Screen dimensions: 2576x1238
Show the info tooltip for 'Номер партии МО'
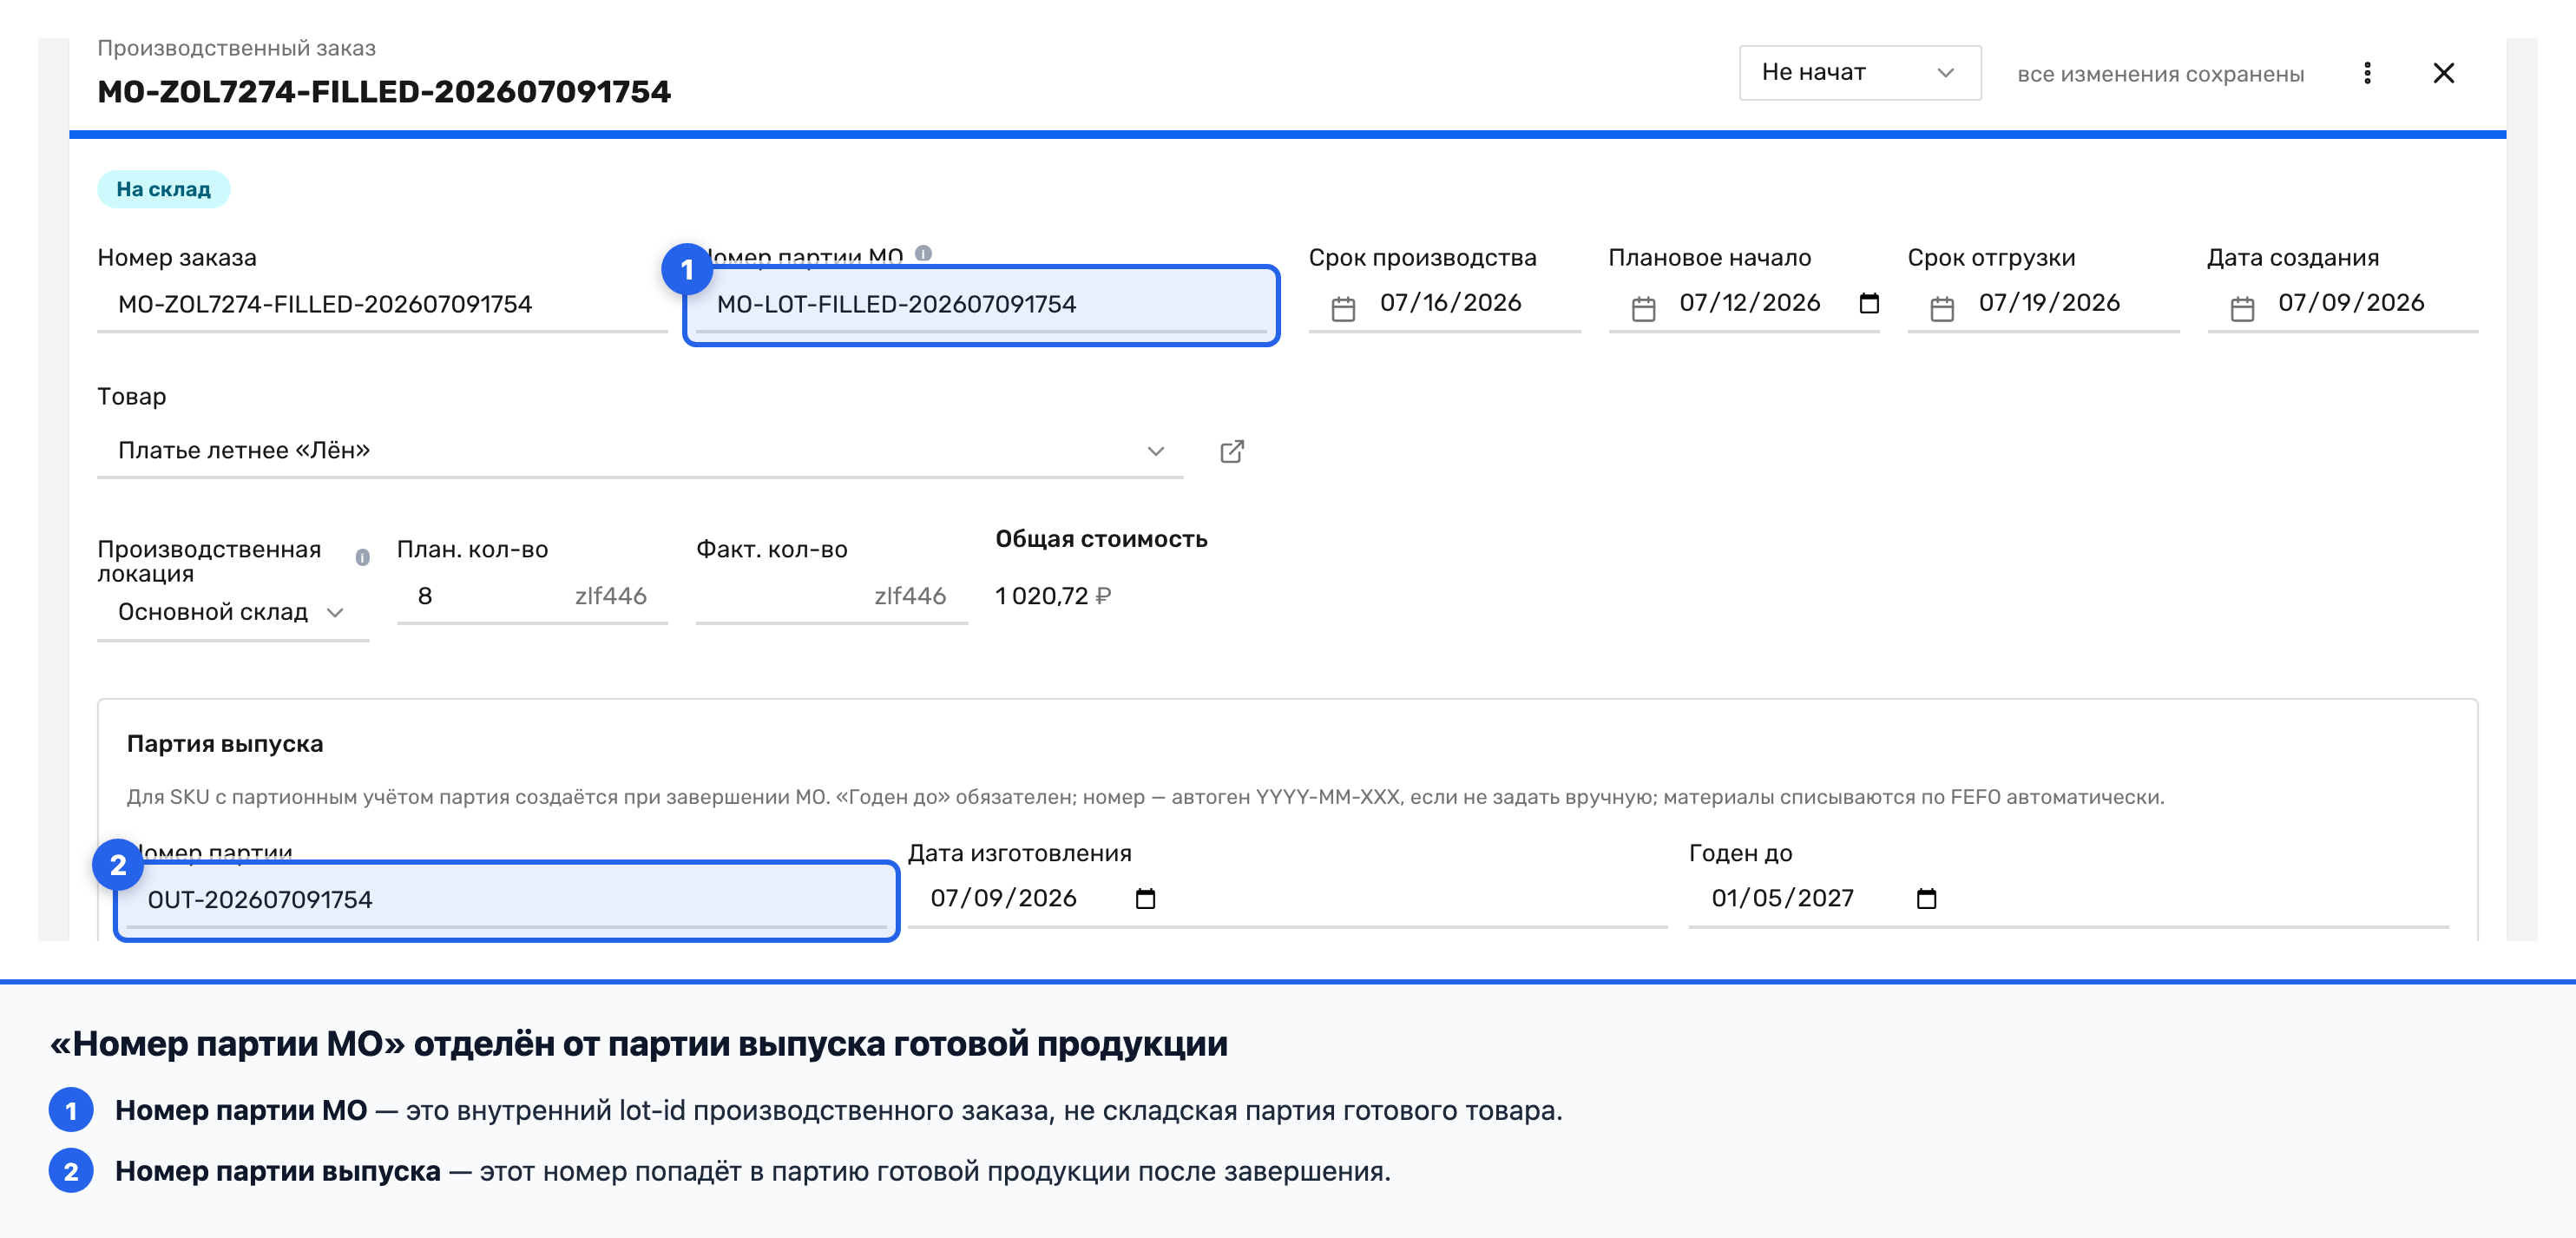coord(923,254)
